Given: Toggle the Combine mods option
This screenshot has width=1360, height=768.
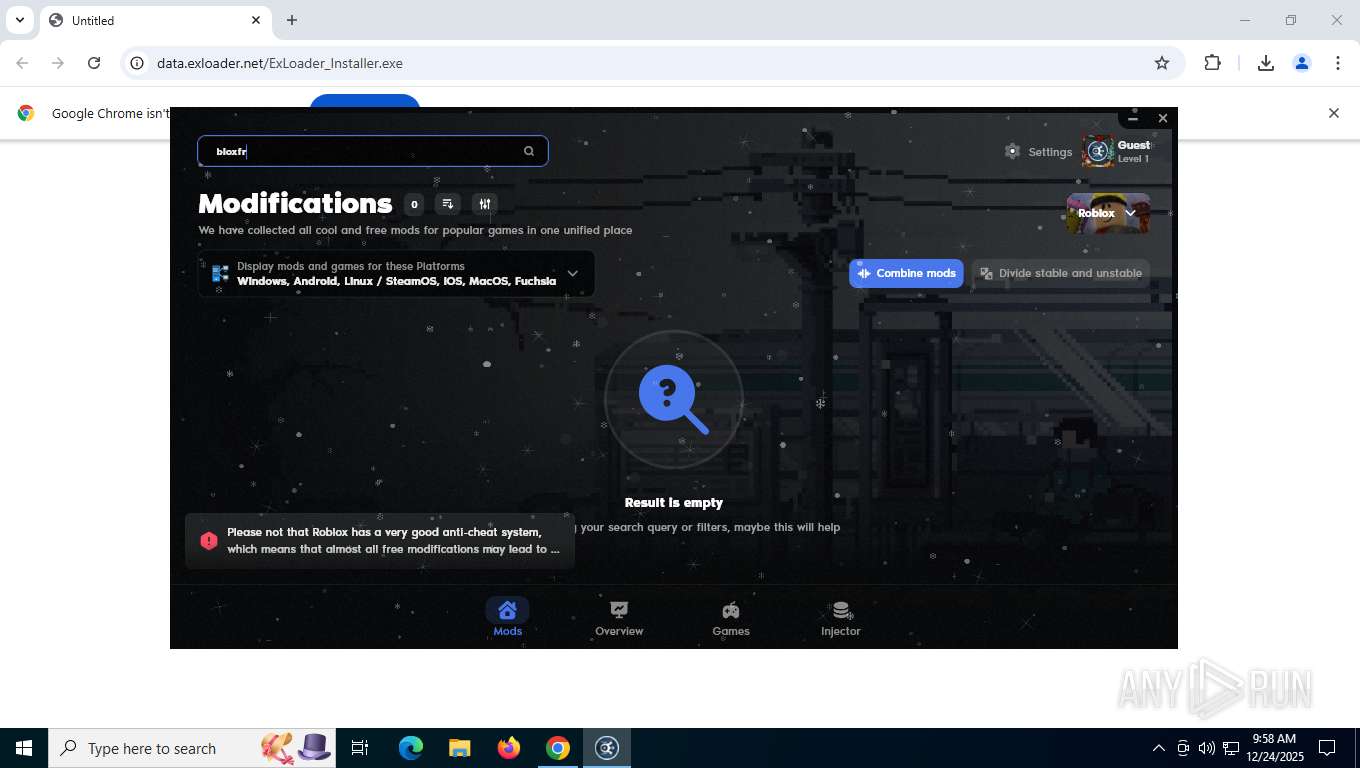Looking at the screenshot, I should tap(906, 273).
